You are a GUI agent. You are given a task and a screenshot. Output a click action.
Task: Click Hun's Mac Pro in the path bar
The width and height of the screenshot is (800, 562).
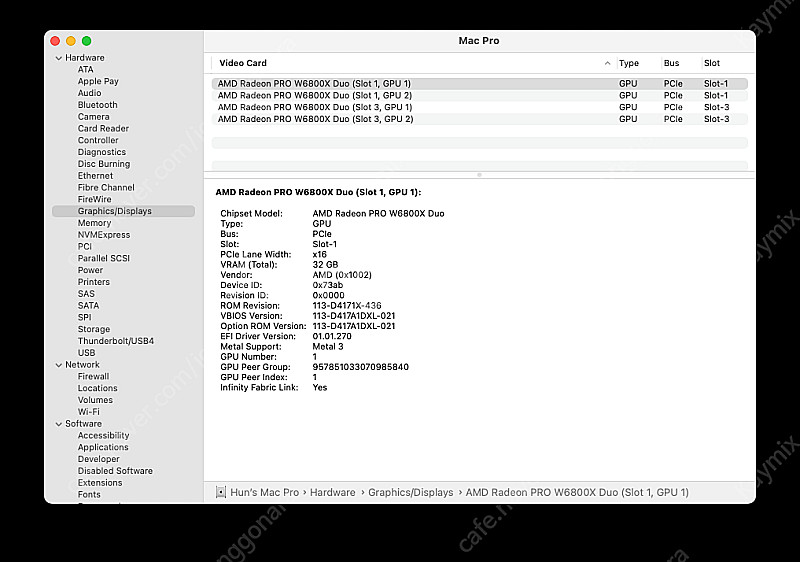coord(264,492)
